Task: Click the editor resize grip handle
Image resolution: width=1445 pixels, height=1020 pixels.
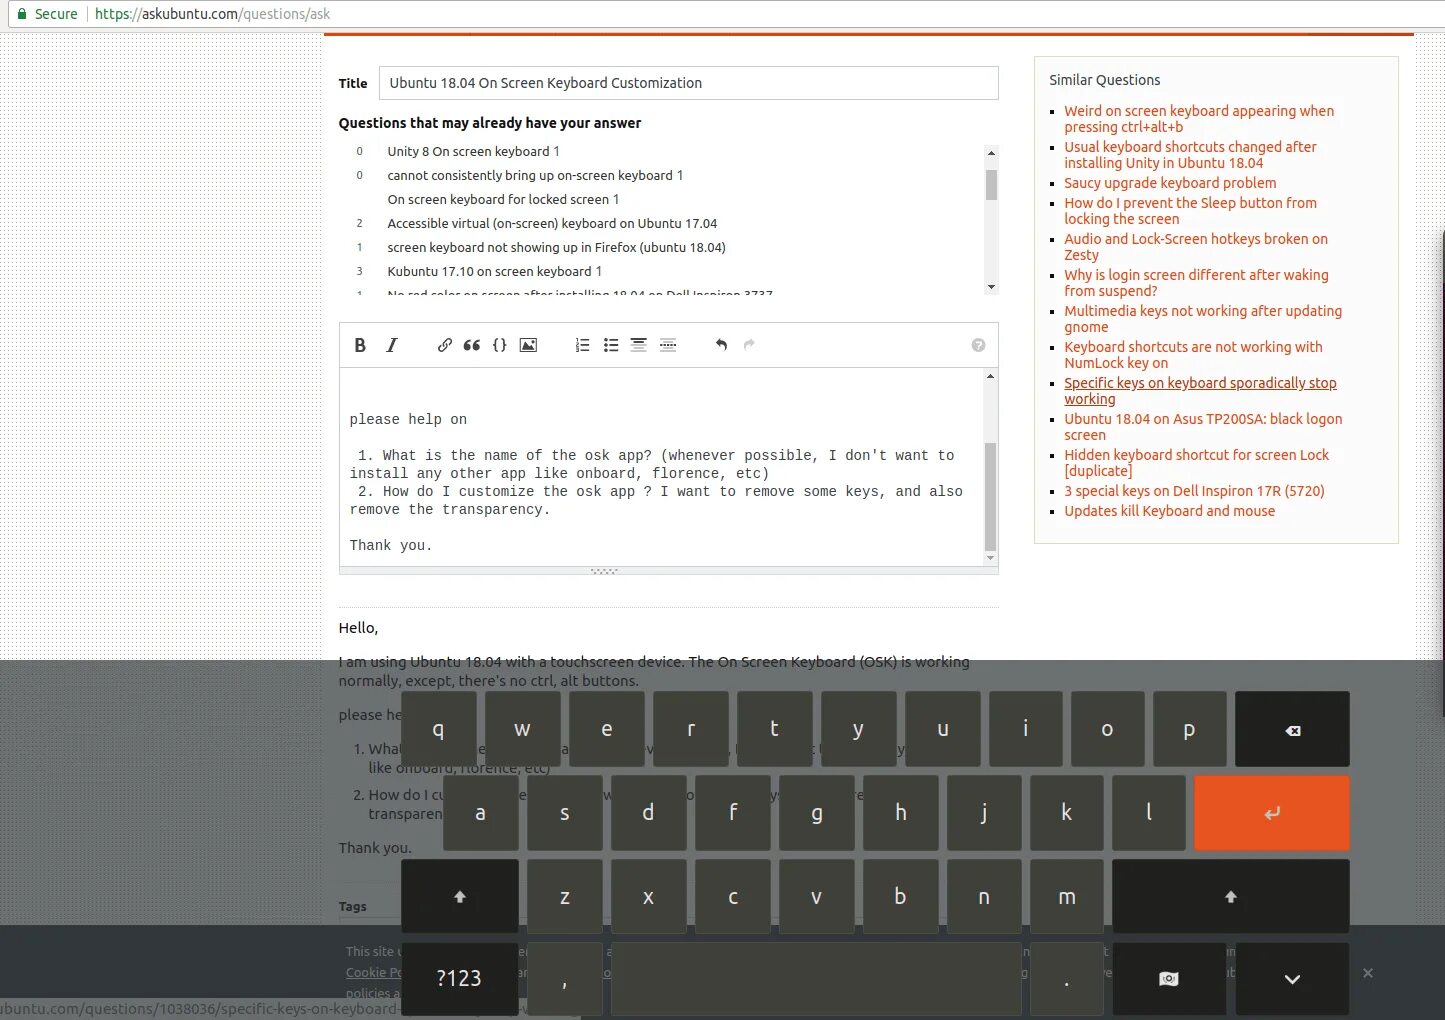Action: pyautogui.click(x=604, y=571)
